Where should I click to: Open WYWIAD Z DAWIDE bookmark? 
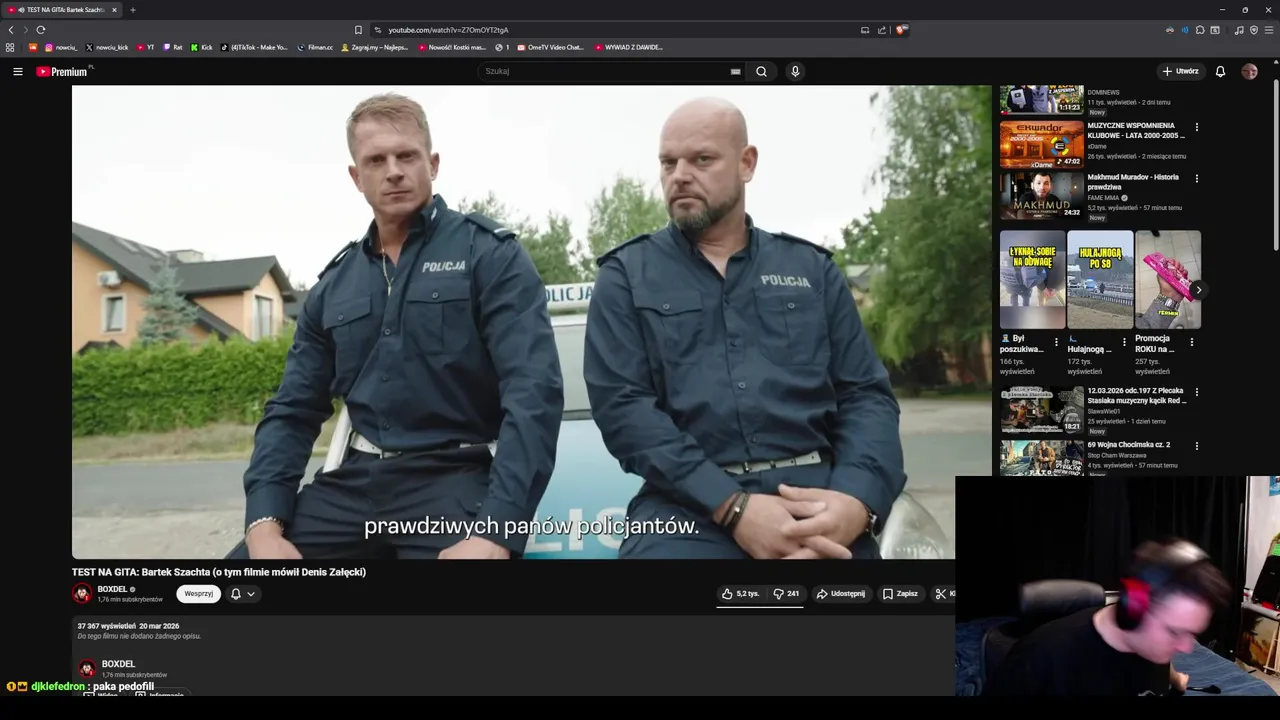pyautogui.click(x=629, y=47)
